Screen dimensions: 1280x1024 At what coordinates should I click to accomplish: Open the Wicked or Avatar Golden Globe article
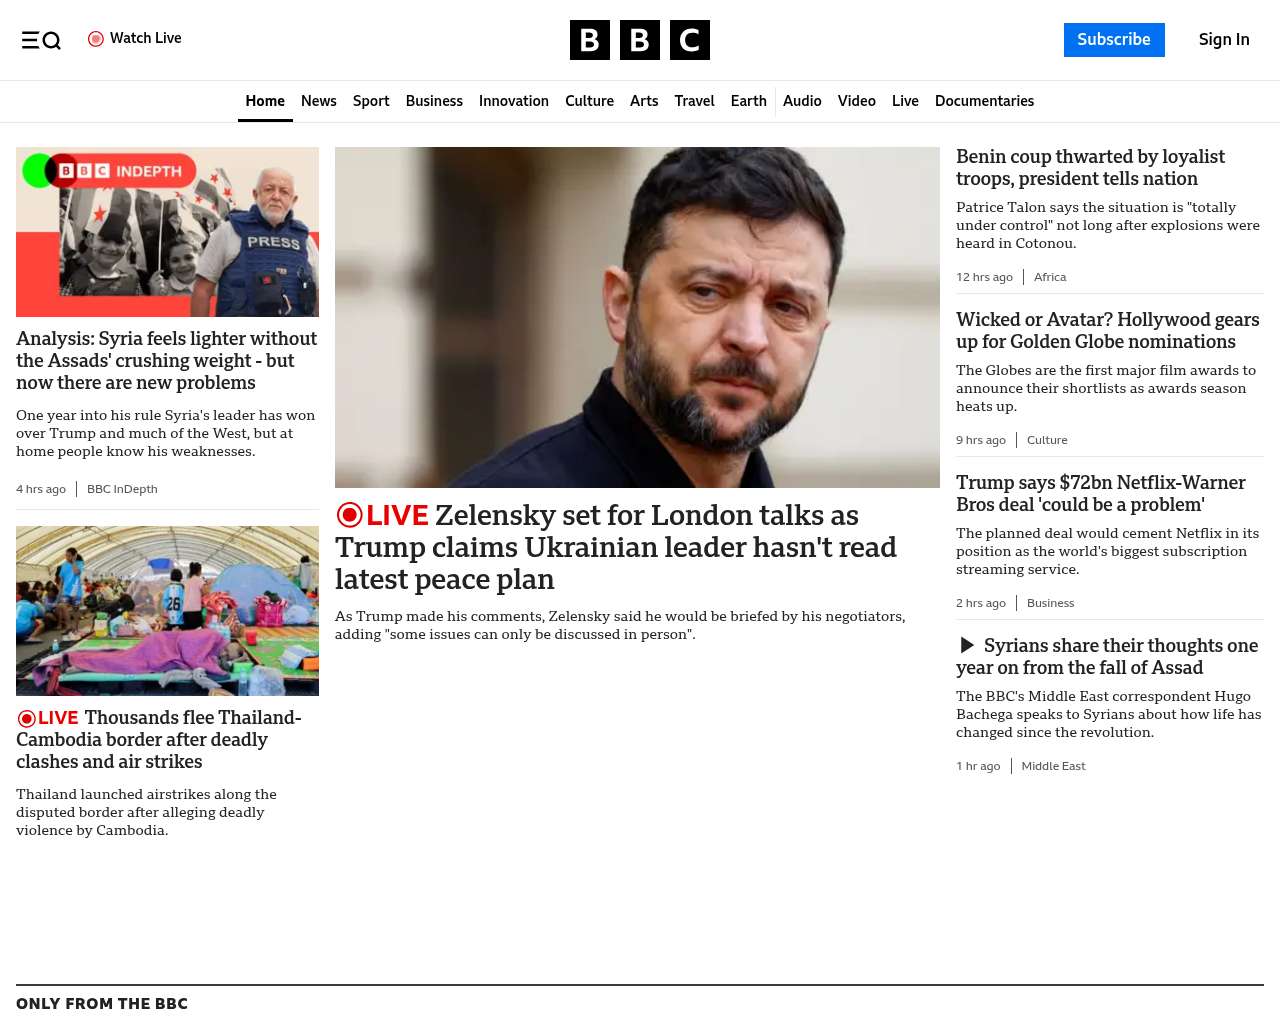(1107, 330)
